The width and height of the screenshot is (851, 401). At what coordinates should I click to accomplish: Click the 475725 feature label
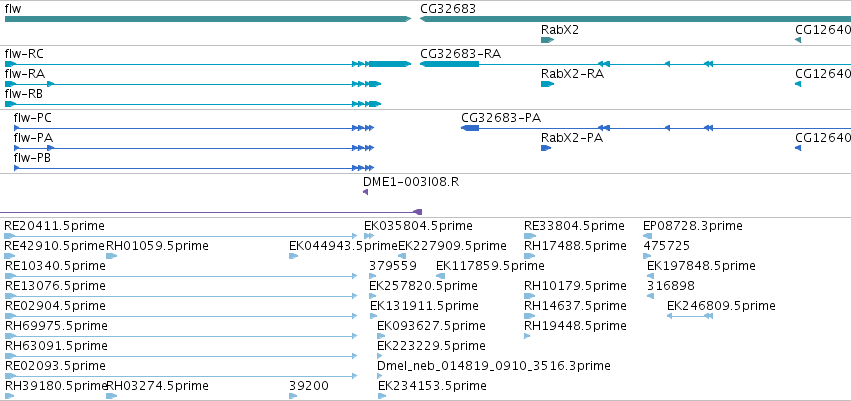coord(666,246)
